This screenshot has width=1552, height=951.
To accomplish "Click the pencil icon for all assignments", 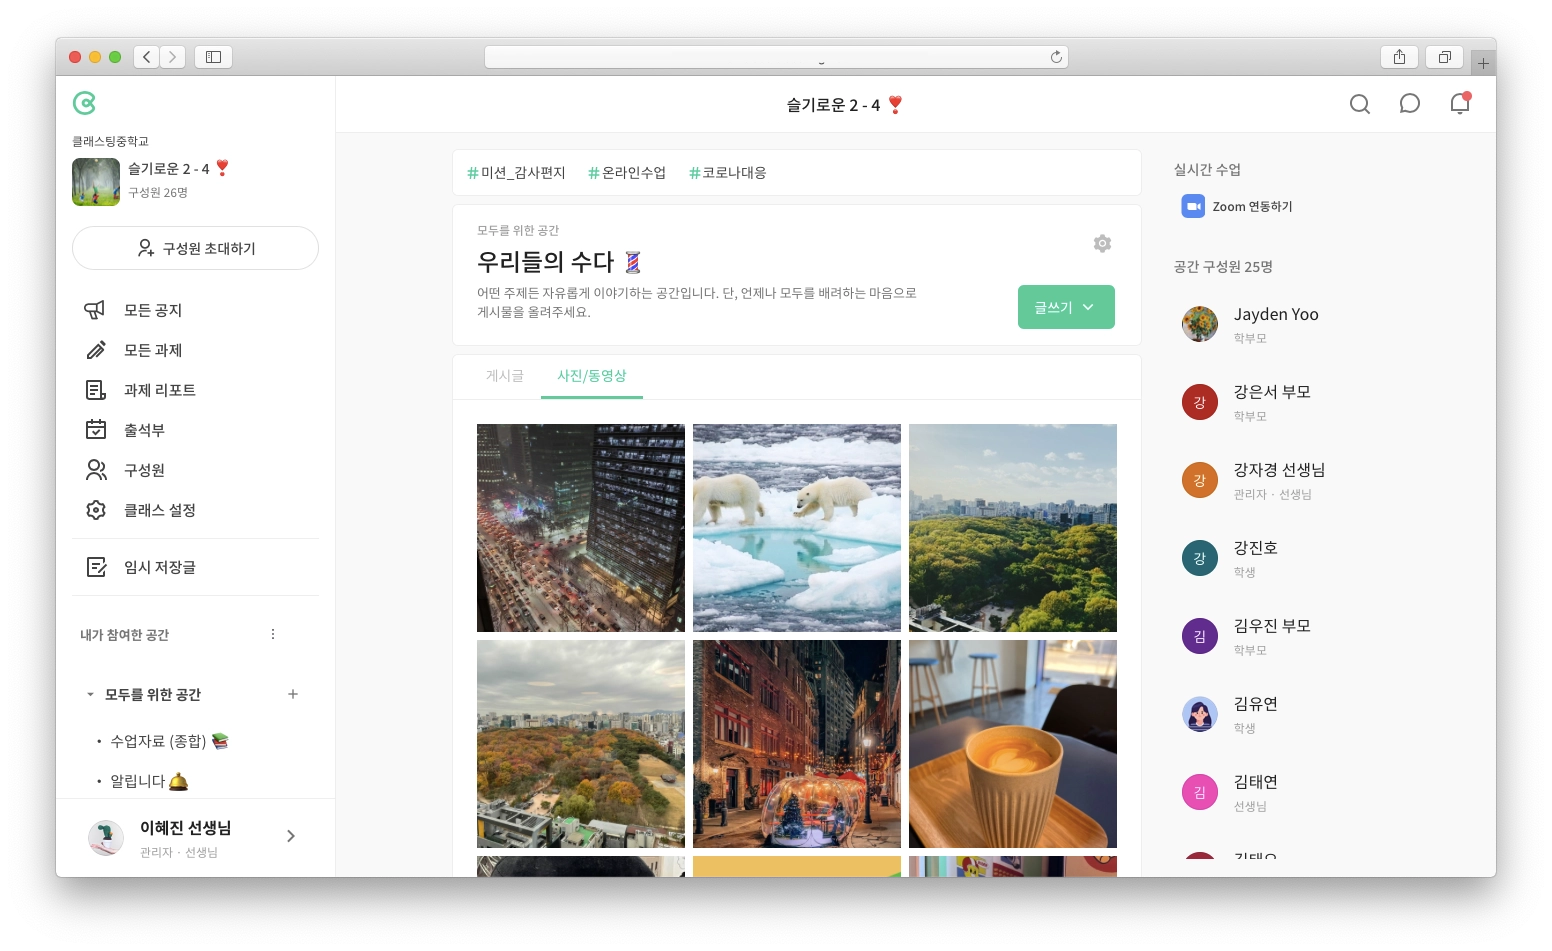I will [96, 350].
